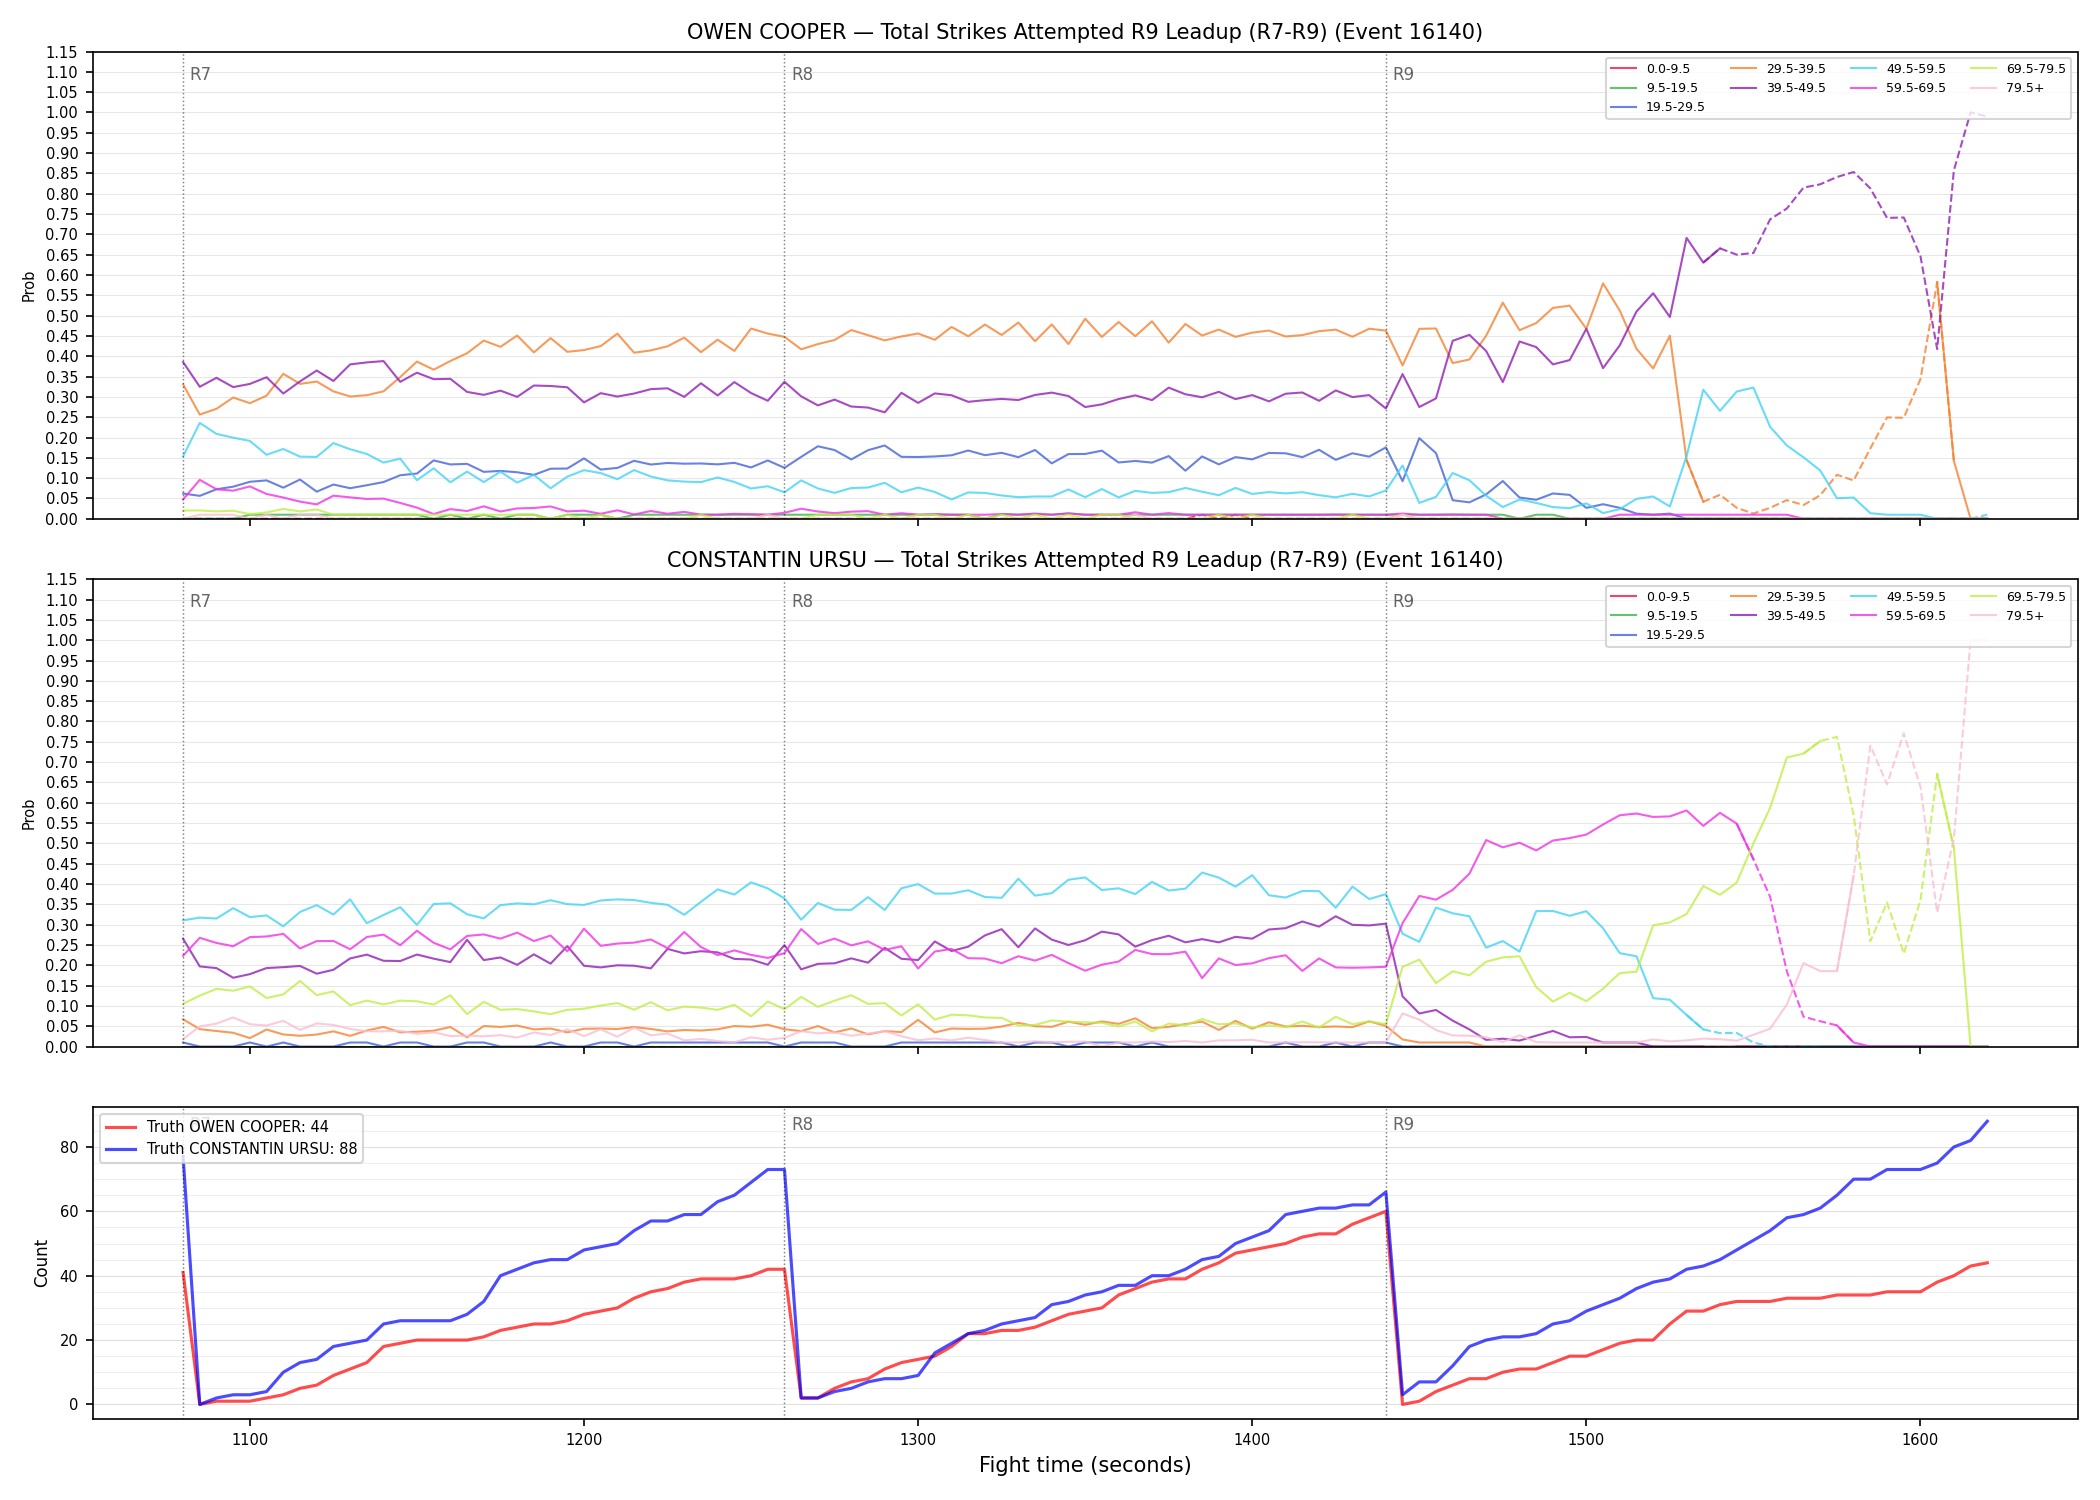The width and height of the screenshot is (2100, 1500).
Task: Click y-tick 60 on the Count chart
Action: pos(69,1211)
